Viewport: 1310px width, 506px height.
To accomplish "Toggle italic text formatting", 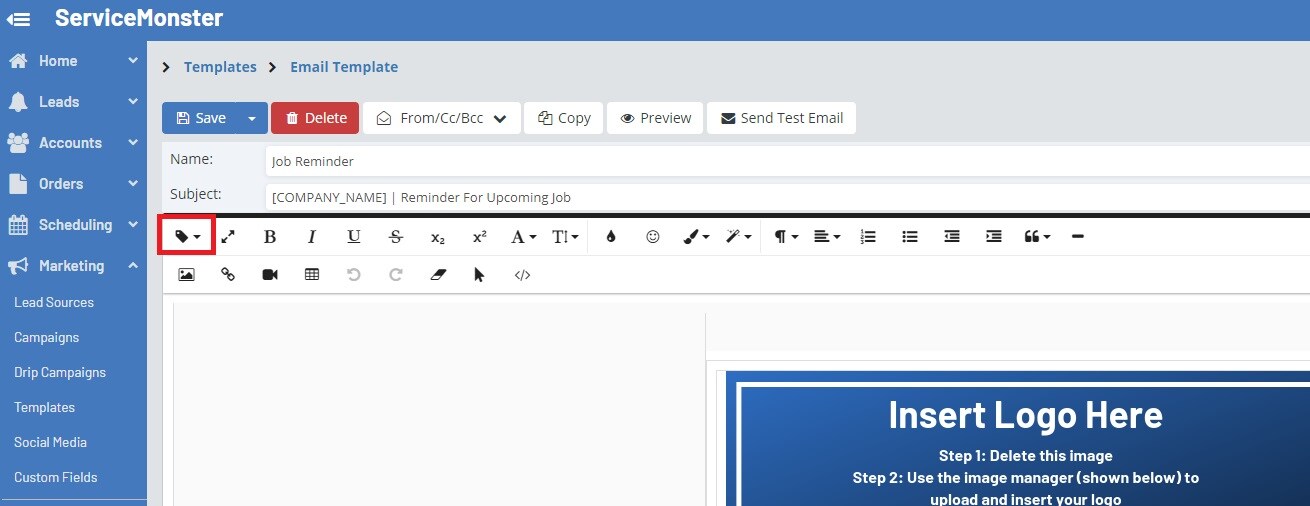I will [312, 237].
